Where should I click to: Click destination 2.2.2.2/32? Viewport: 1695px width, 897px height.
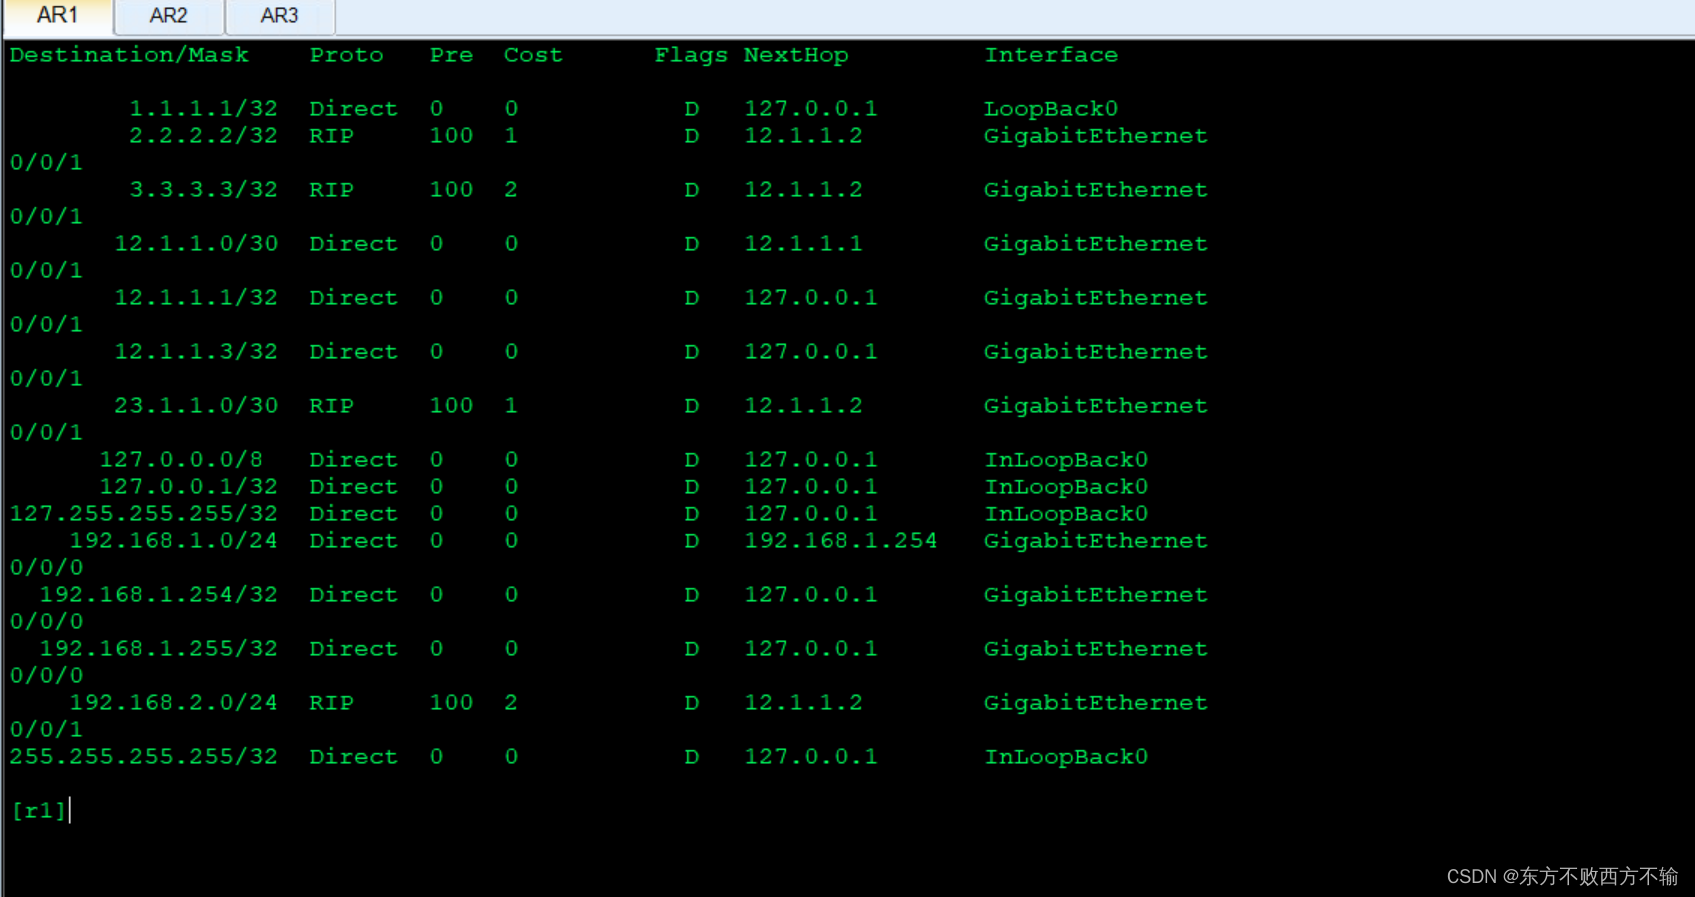[x=204, y=135]
